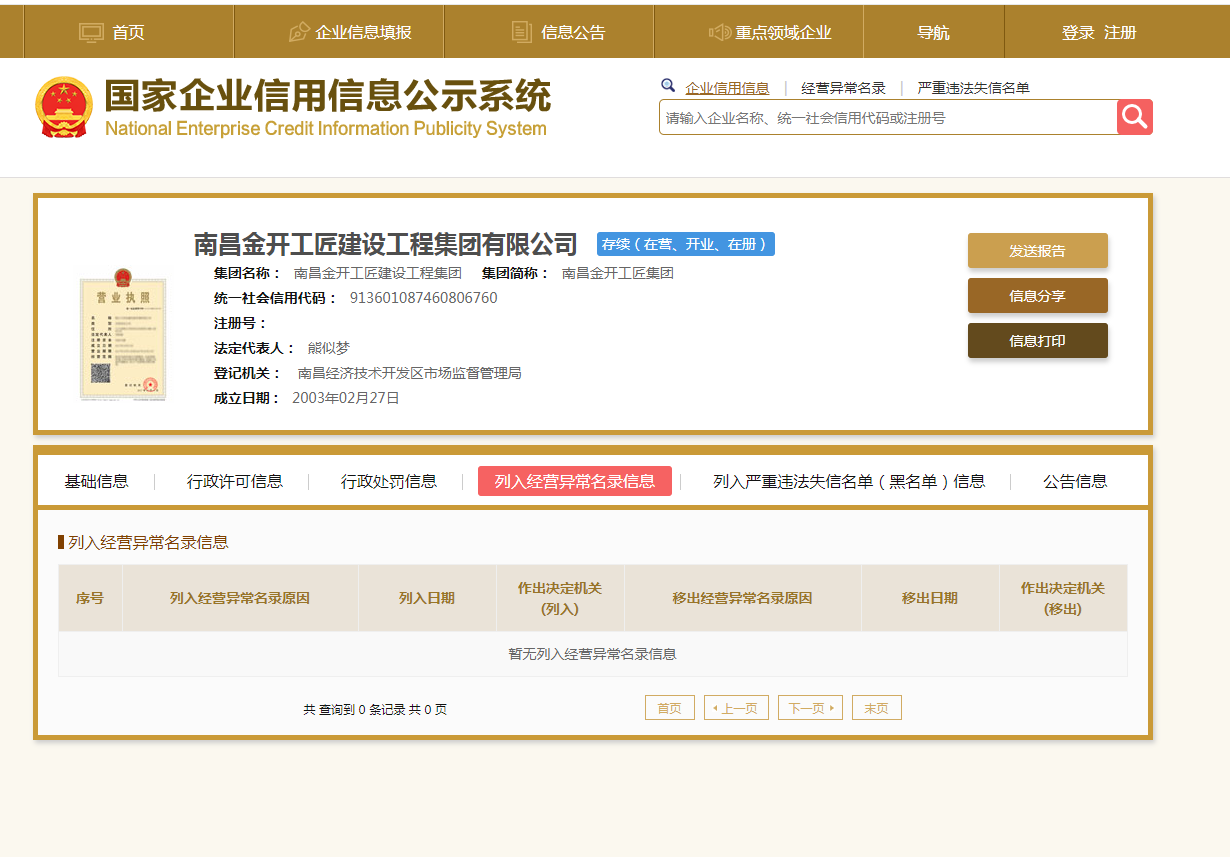Image resolution: width=1230 pixels, height=857 pixels.
Task: Click the red search magnifier button
Action: 1135,117
